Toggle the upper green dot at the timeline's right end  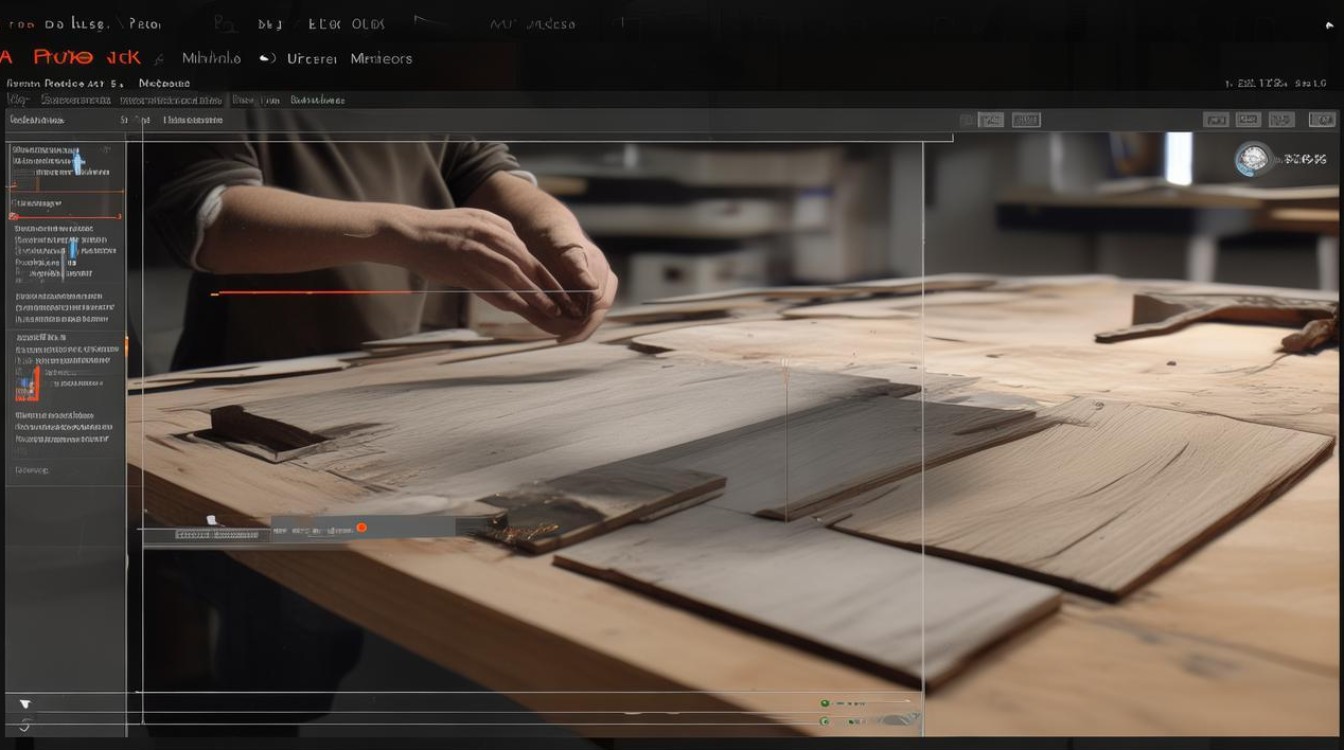point(825,704)
